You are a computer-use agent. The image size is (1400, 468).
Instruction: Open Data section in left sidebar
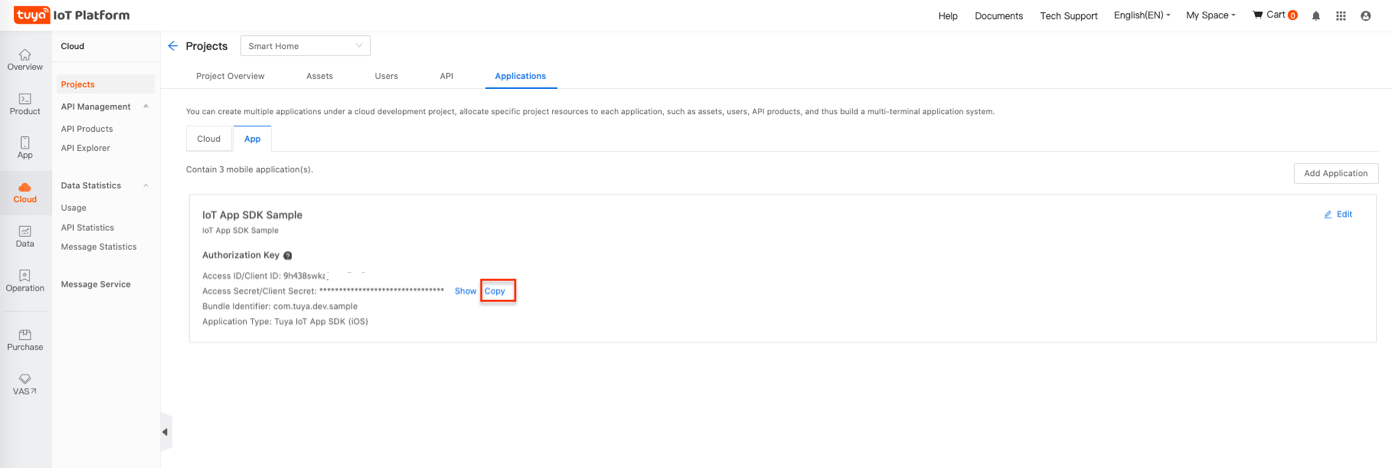pyautogui.click(x=25, y=236)
